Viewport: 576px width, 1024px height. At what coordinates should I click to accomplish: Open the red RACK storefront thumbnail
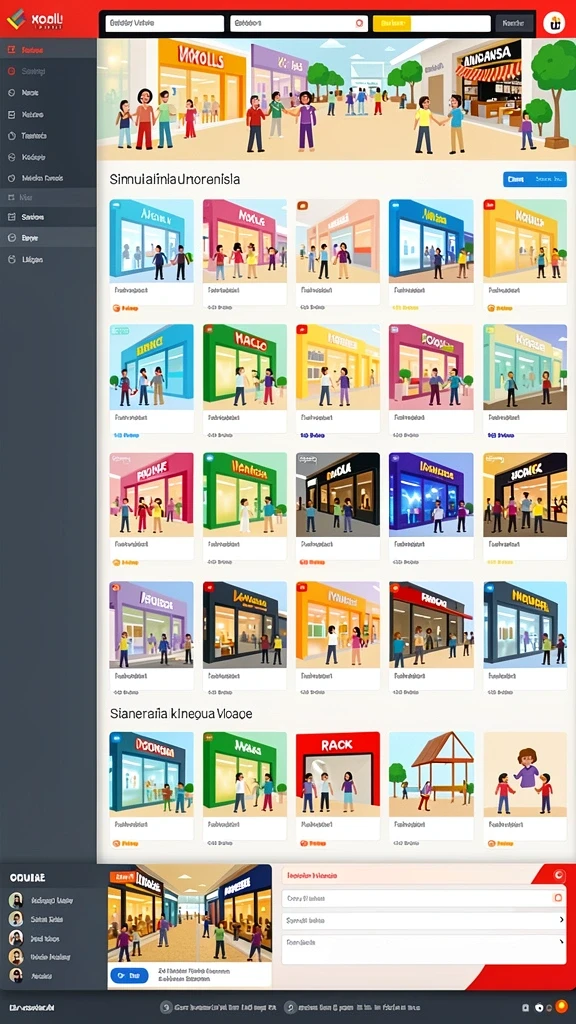coord(338,774)
